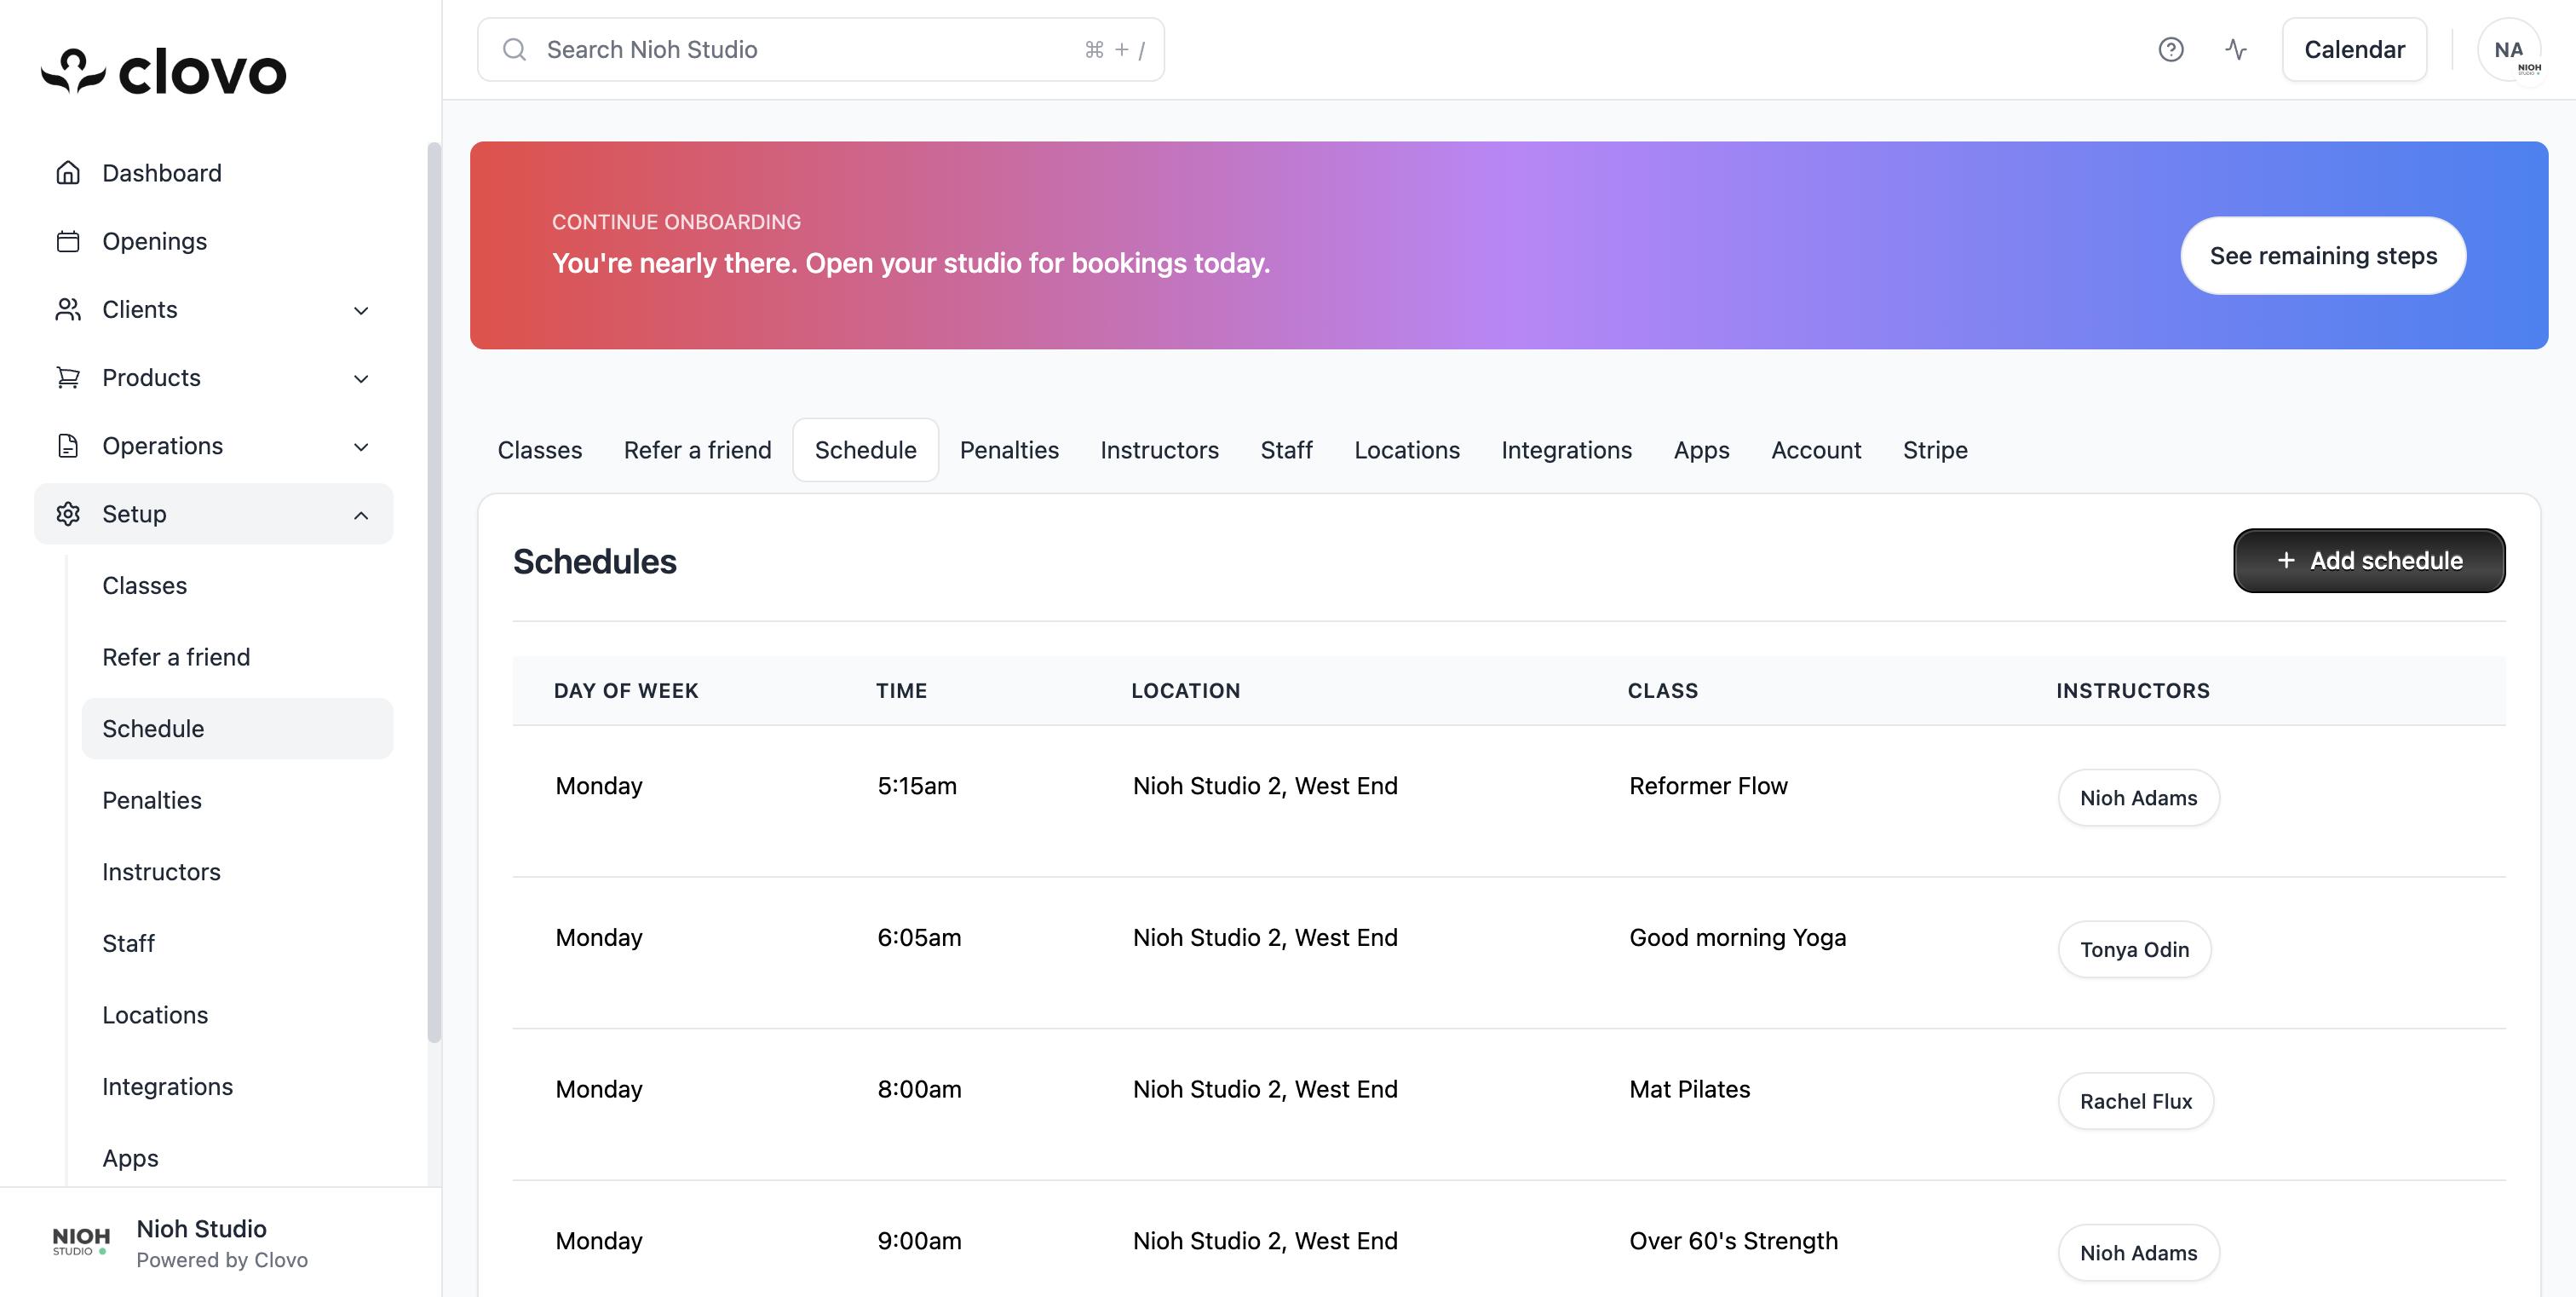Collapse the Setup menu chevron
Viewport: 2576px width, 1297px height.
click(361, 514)
